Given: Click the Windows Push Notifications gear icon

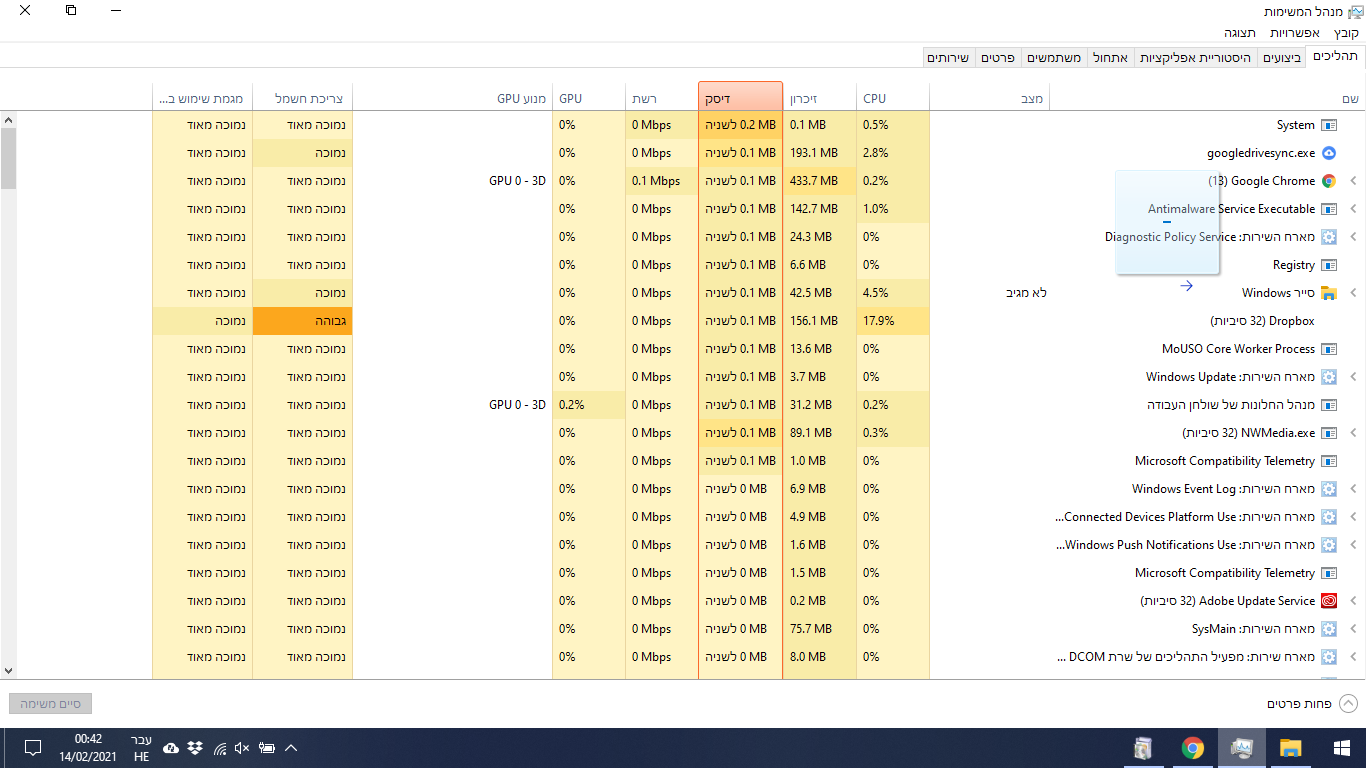Looking at the screenshot, I should click(x=1328, y=545).
